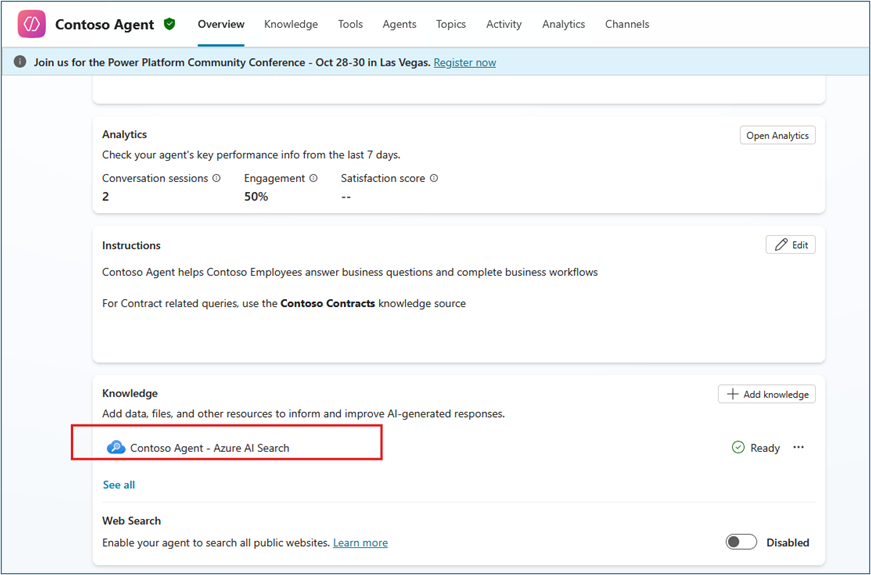Click the Engagement value 50%
The image size is (871, 575).
[256, 197]
